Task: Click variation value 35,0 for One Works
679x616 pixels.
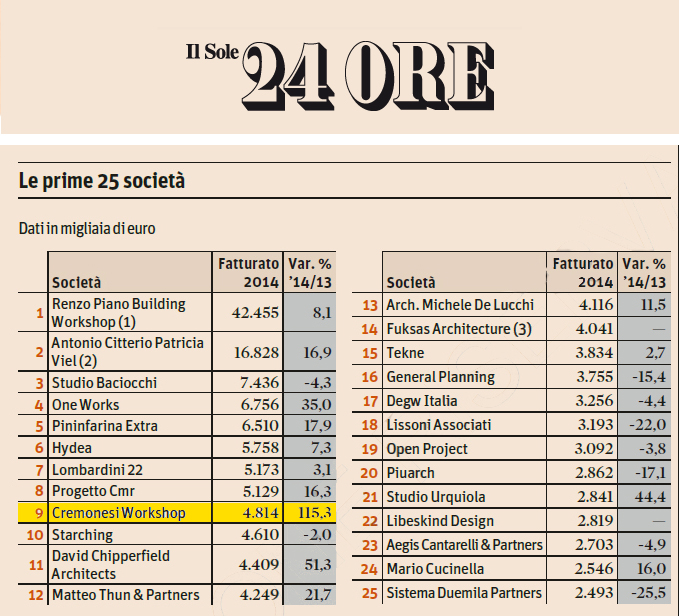Action: click(317, 404)
